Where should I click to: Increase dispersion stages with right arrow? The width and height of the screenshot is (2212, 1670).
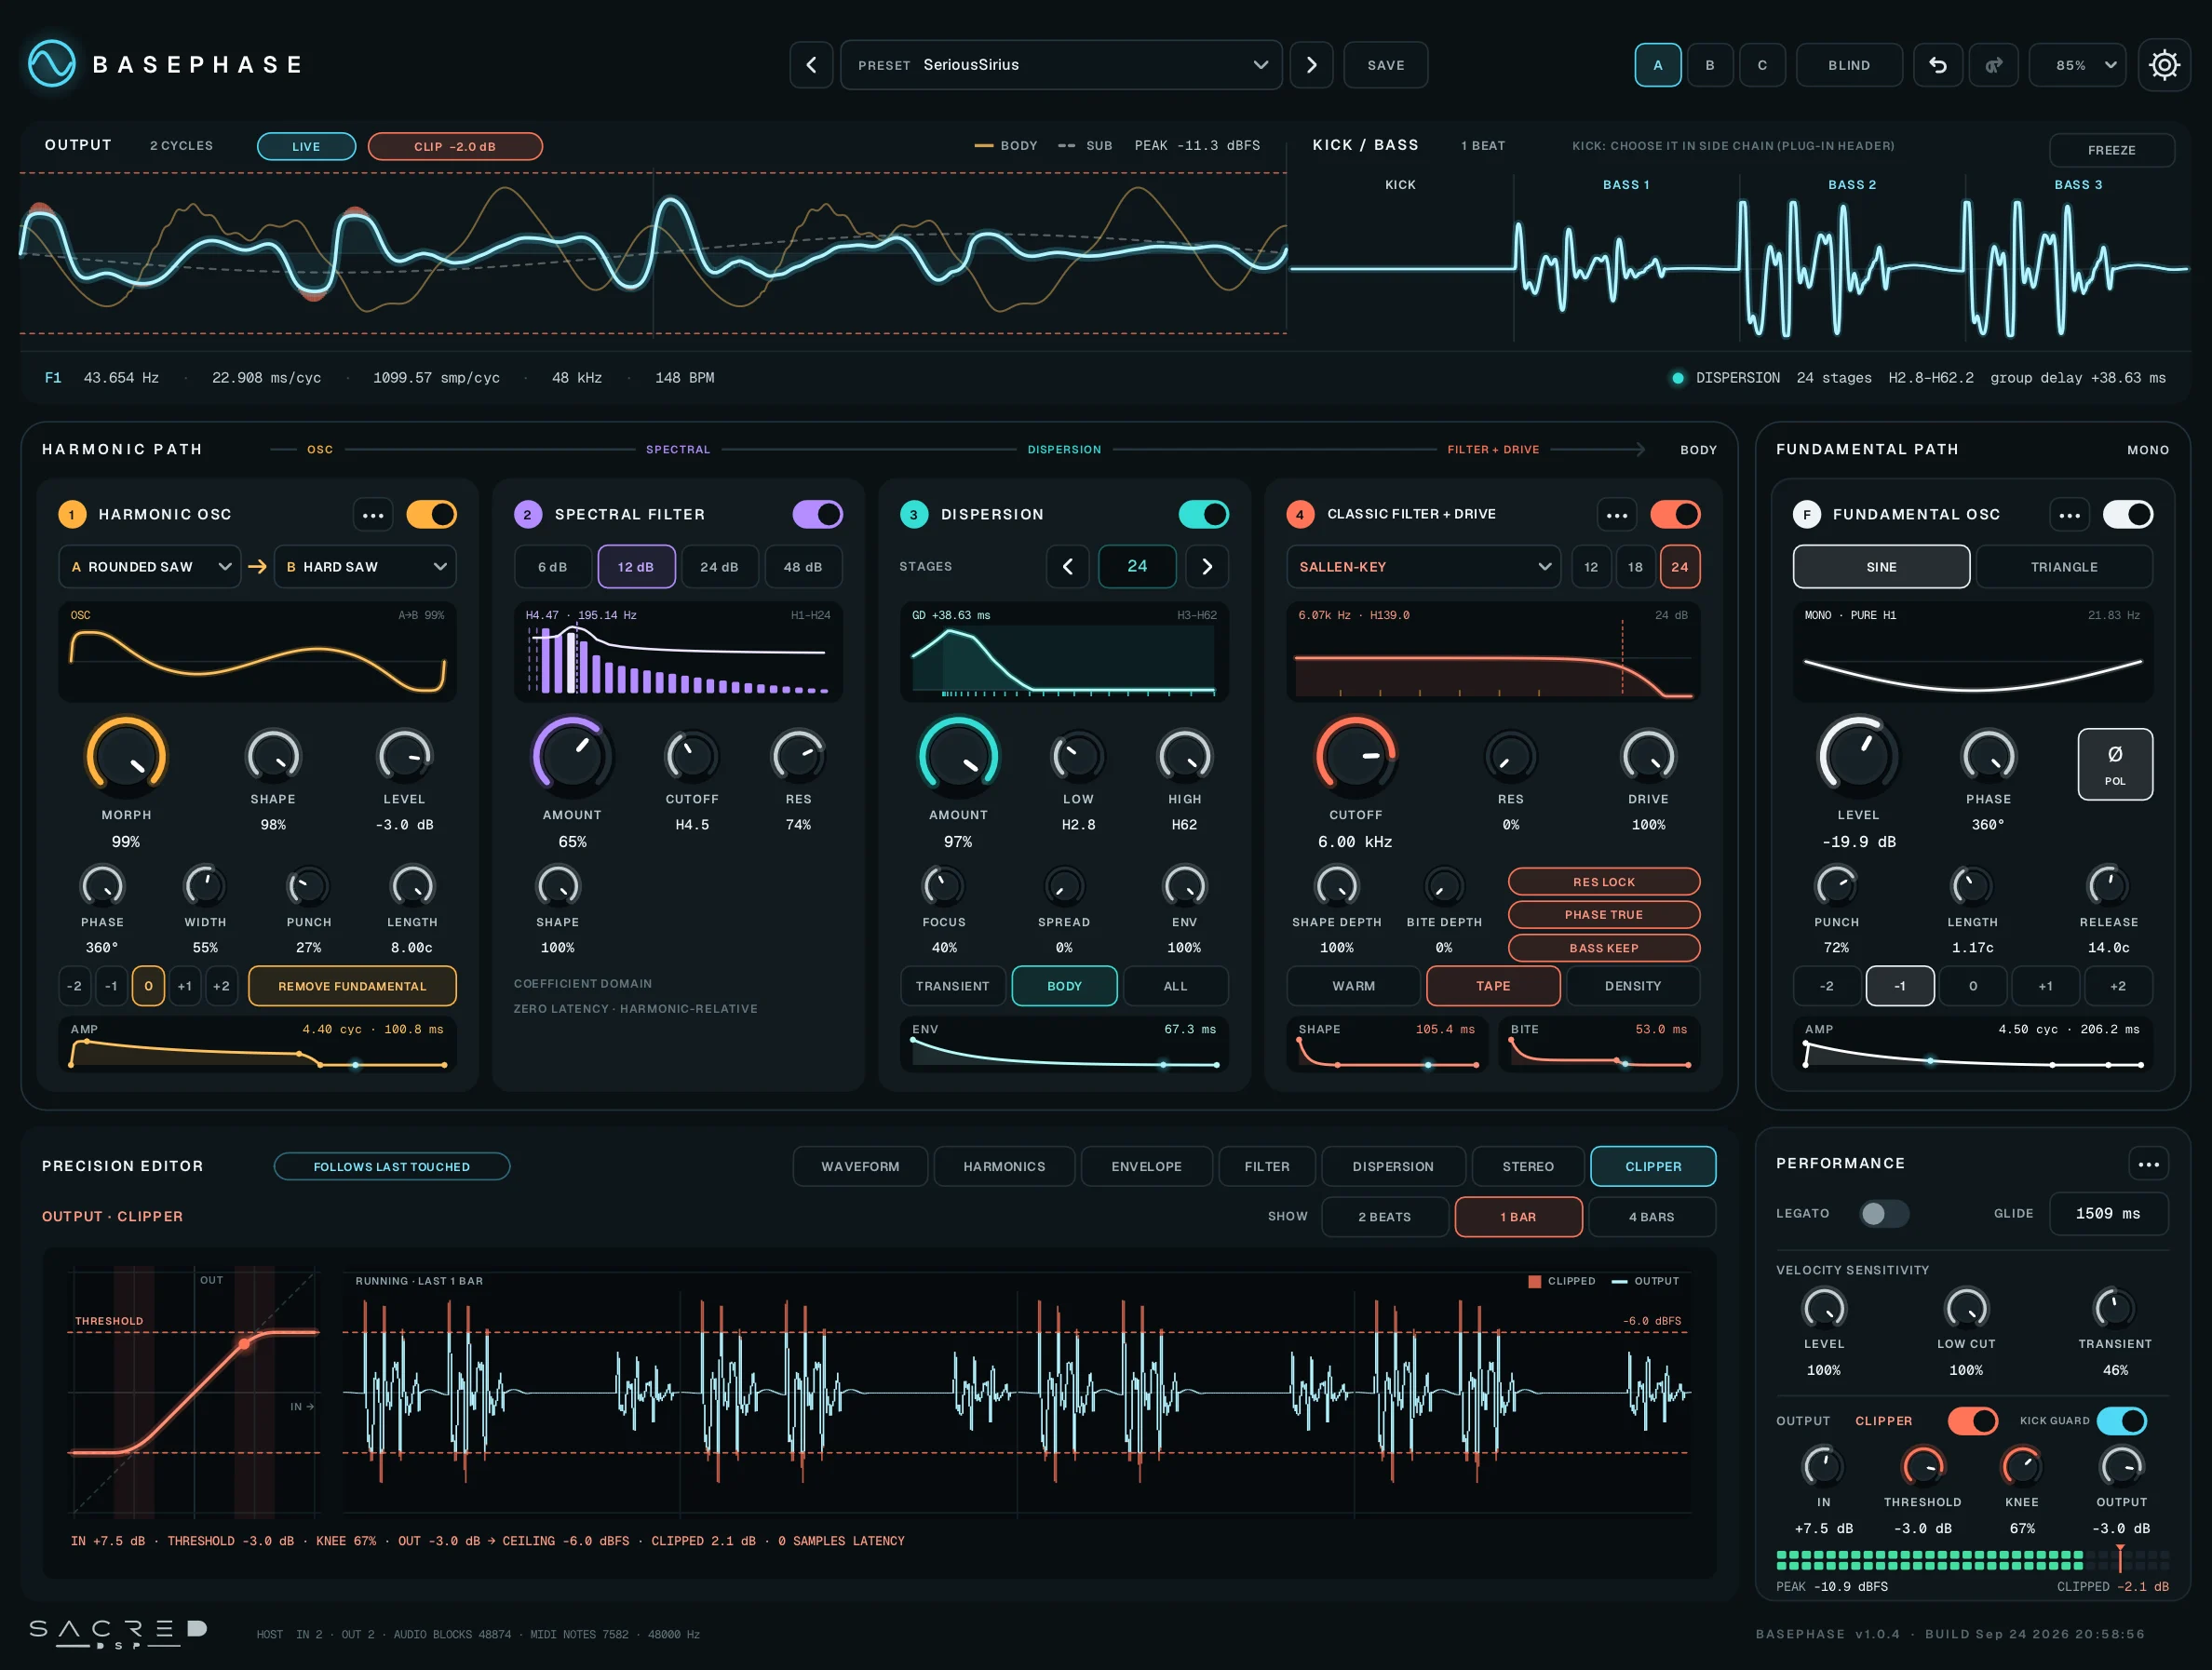(x=1207, y=567)
